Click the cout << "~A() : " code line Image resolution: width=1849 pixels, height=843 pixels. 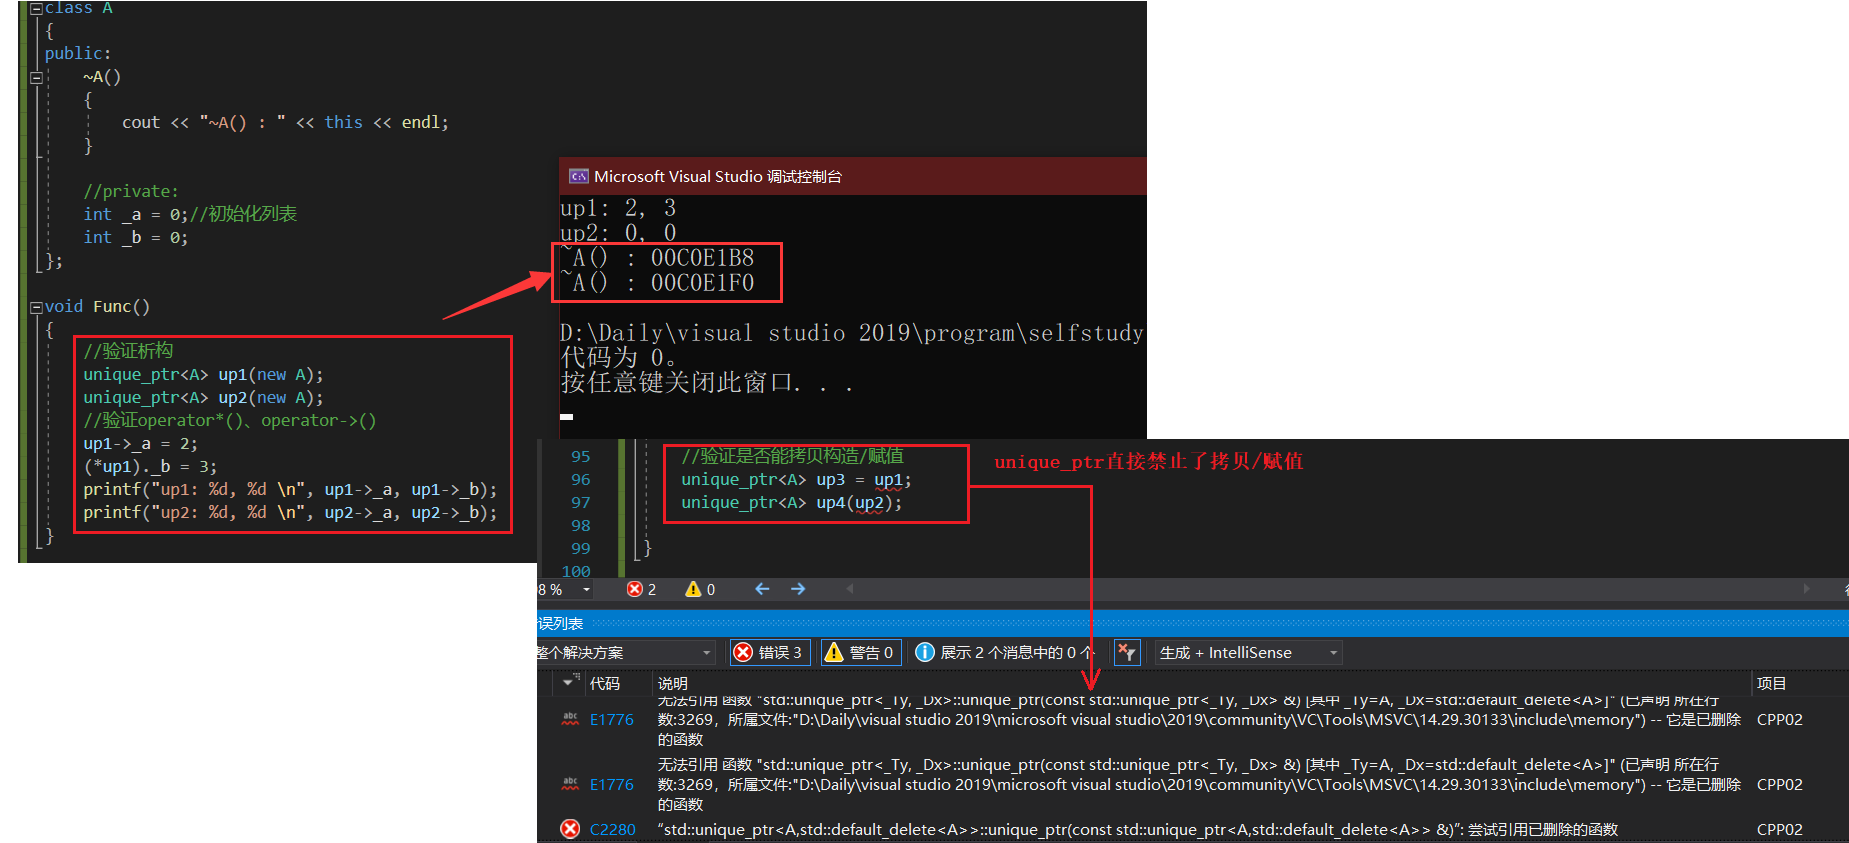285,123
